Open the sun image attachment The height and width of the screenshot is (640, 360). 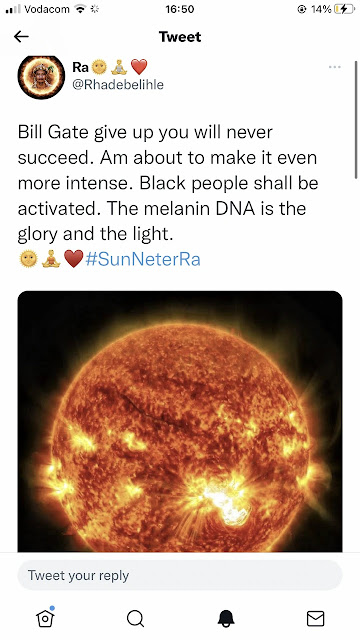click(x=180, y=421)
